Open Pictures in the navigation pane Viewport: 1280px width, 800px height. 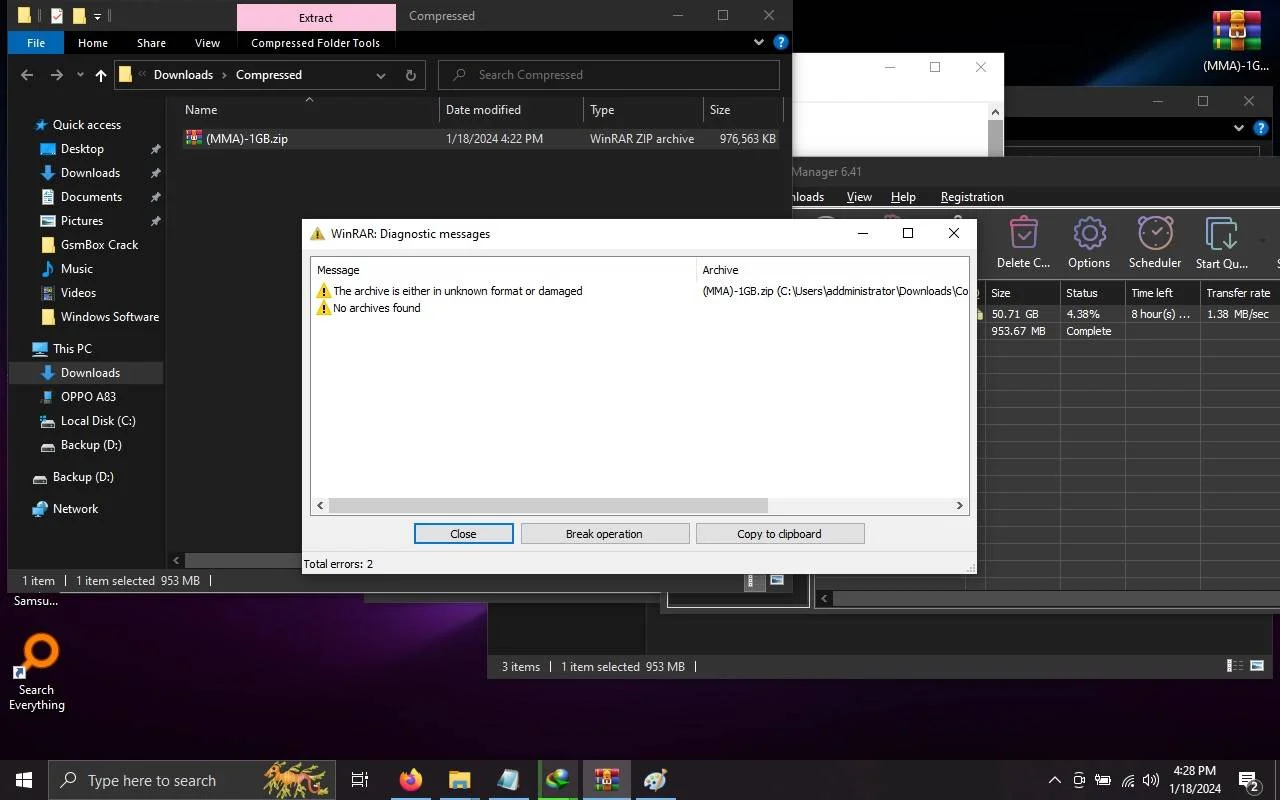pyautogui.click(x=82, y=221)
